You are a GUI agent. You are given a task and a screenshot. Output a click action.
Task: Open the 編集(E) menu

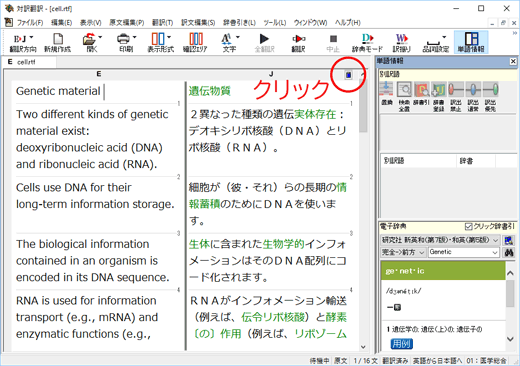click(x=61, y=23)
